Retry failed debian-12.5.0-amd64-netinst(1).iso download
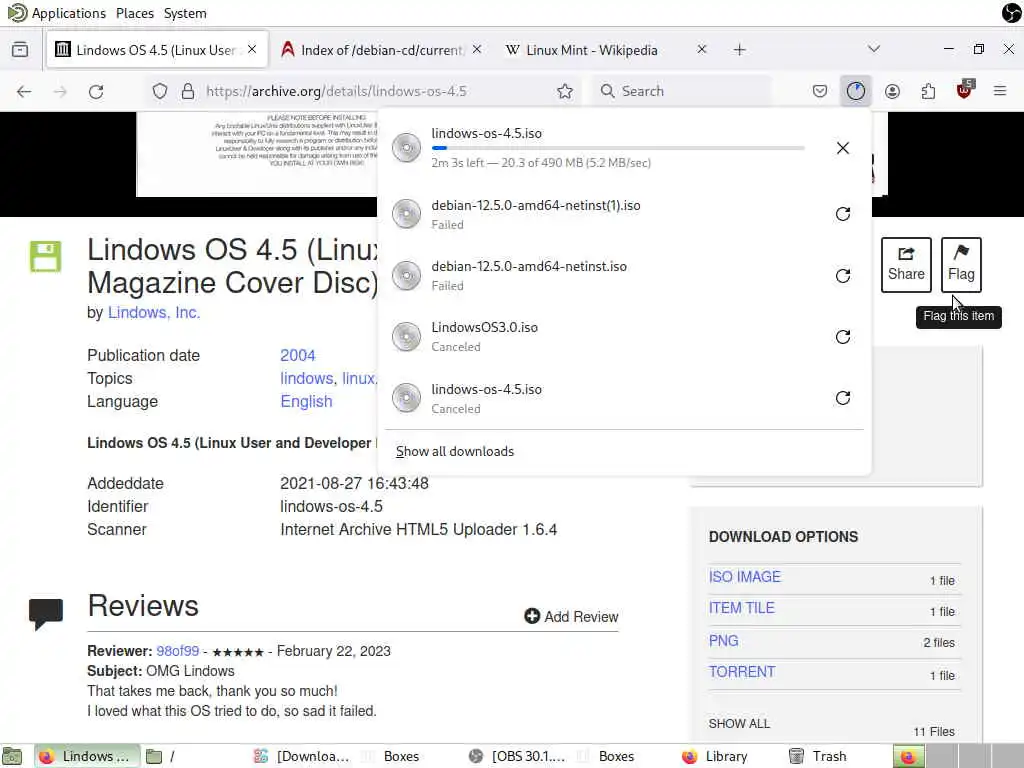The image size is (1024, 768). [x=842, y=214]
